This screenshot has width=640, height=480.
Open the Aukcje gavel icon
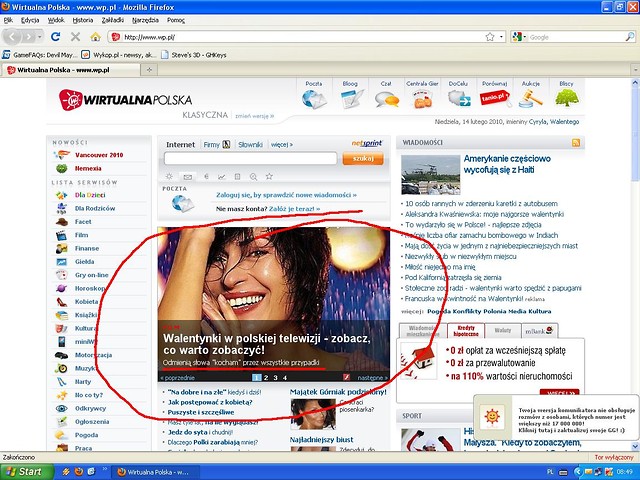[531, 98]
